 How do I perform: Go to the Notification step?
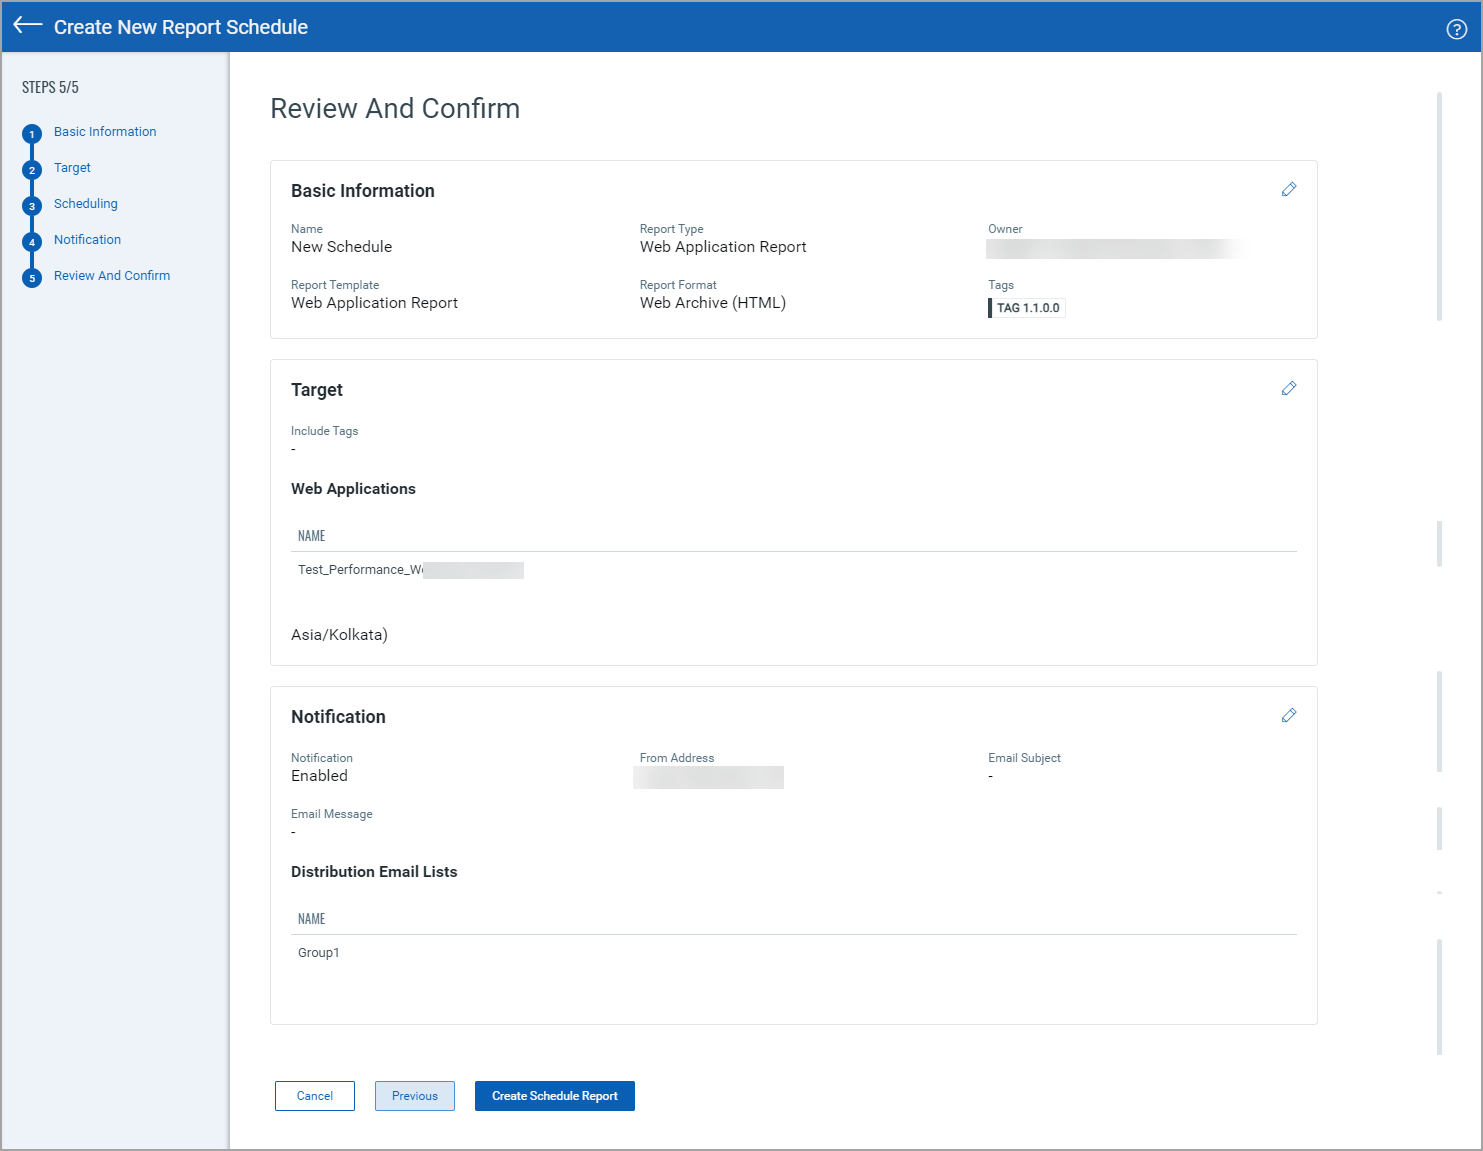pyautogui.click(x=87, y=240)
